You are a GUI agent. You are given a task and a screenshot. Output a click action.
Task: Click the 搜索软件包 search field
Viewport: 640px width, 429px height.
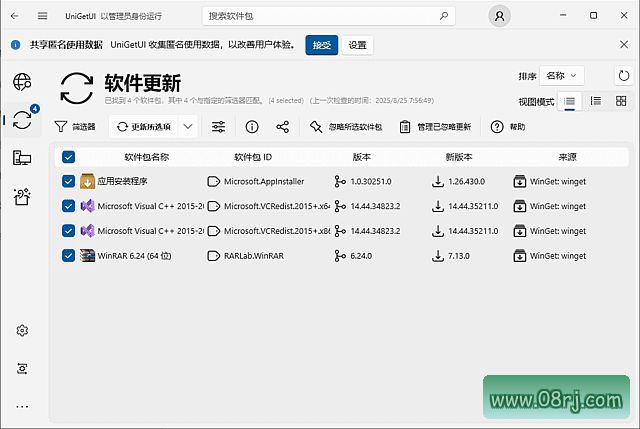pos(329,16)
